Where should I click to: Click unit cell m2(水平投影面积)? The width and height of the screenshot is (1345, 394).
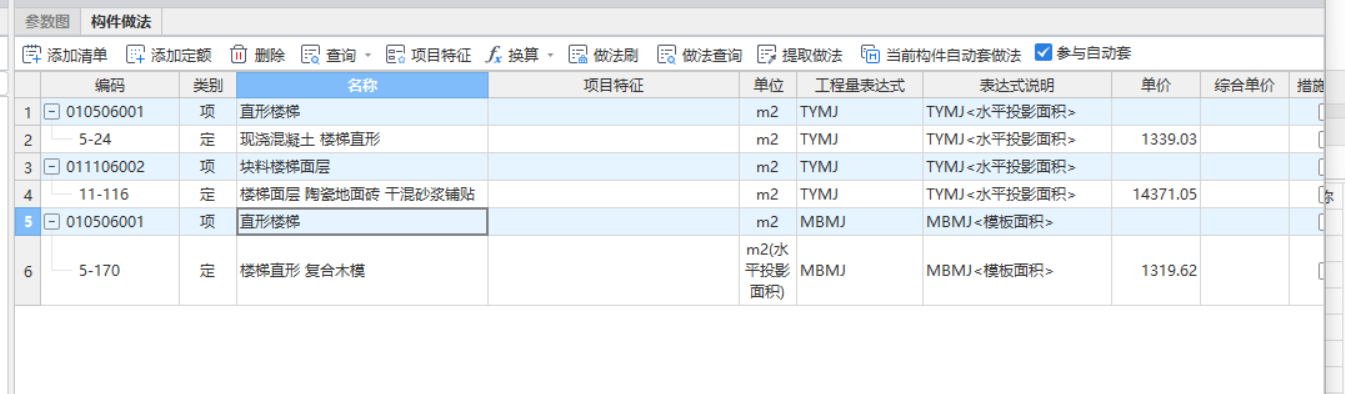768,270
